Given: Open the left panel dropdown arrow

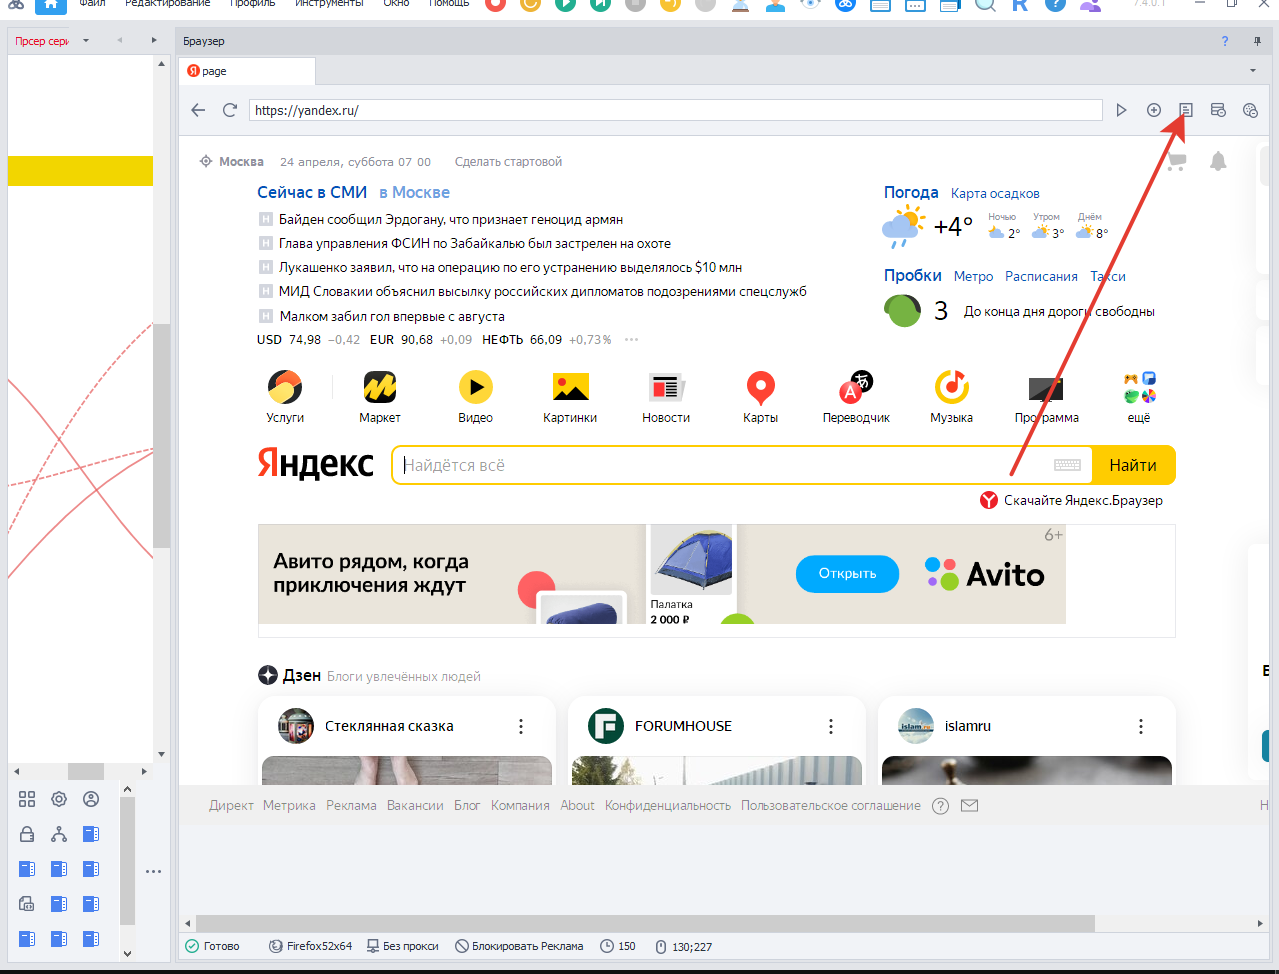Looking at the screenshot, I should [86, 41].
